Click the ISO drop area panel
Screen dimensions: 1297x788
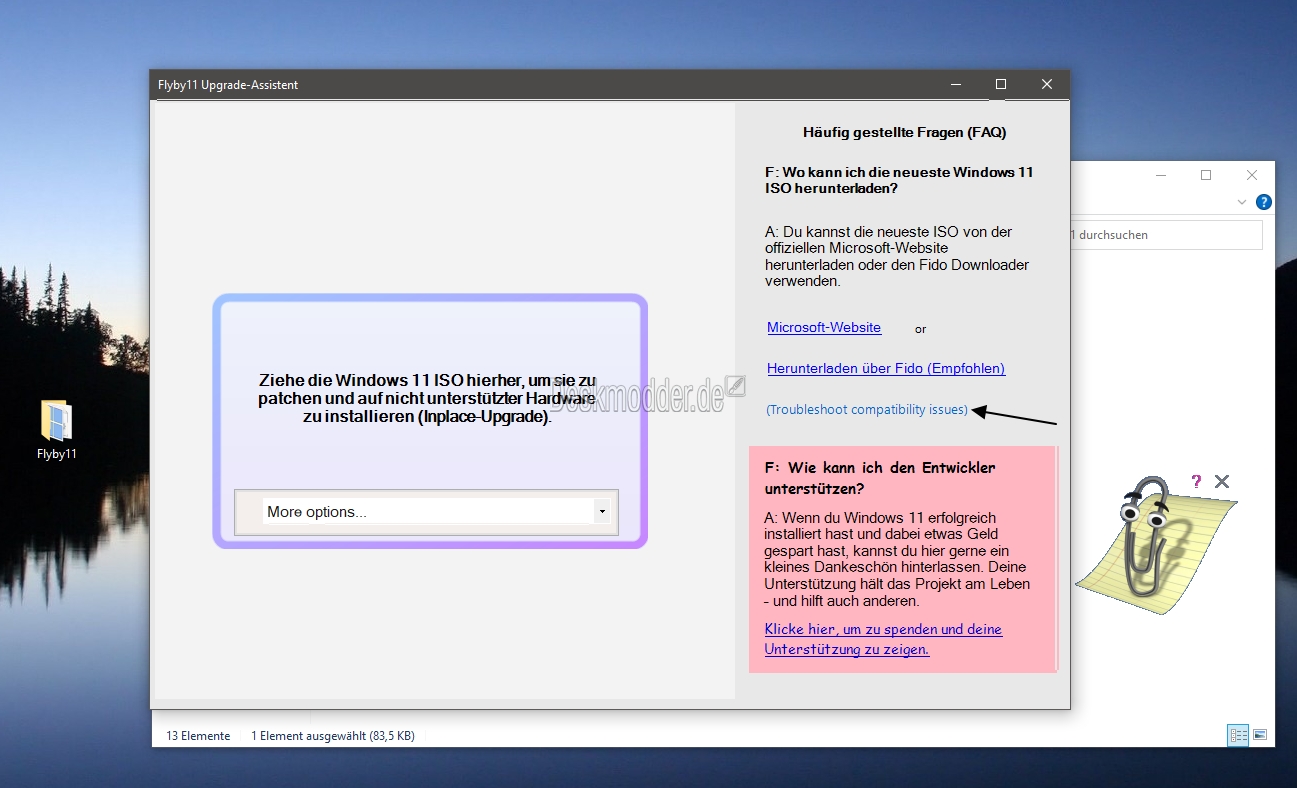(x=430, y=421)
